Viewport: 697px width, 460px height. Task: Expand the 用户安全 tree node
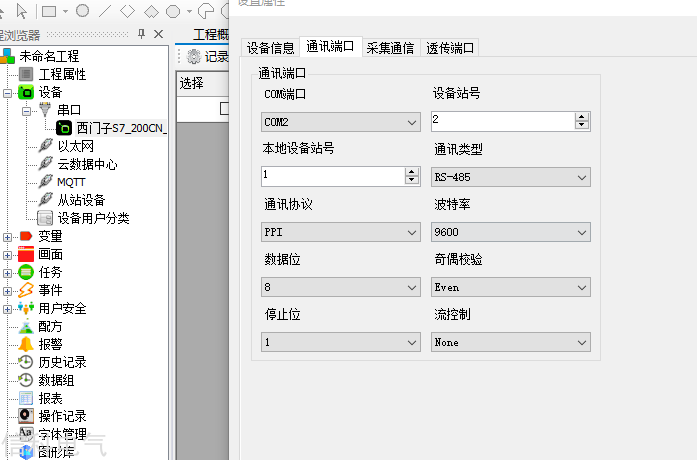7,309
